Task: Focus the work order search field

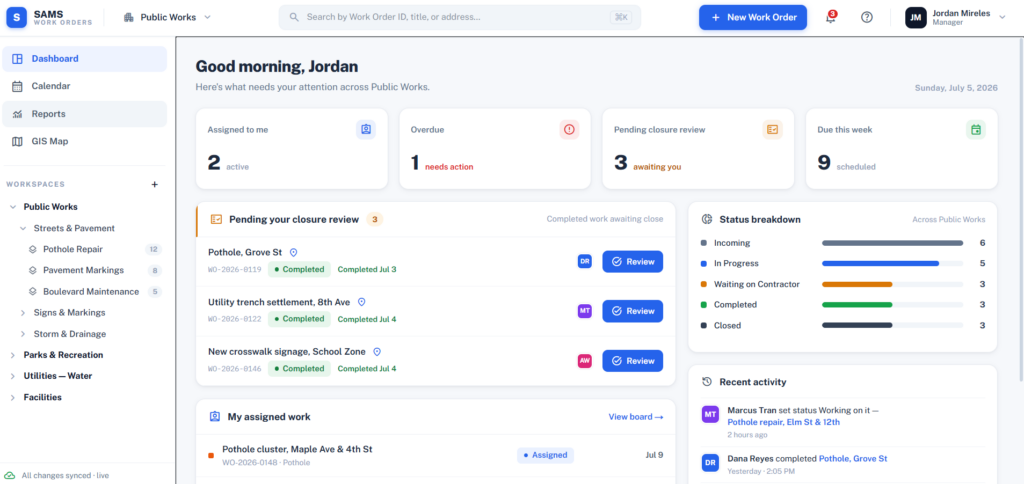Action: coord(460,18)
